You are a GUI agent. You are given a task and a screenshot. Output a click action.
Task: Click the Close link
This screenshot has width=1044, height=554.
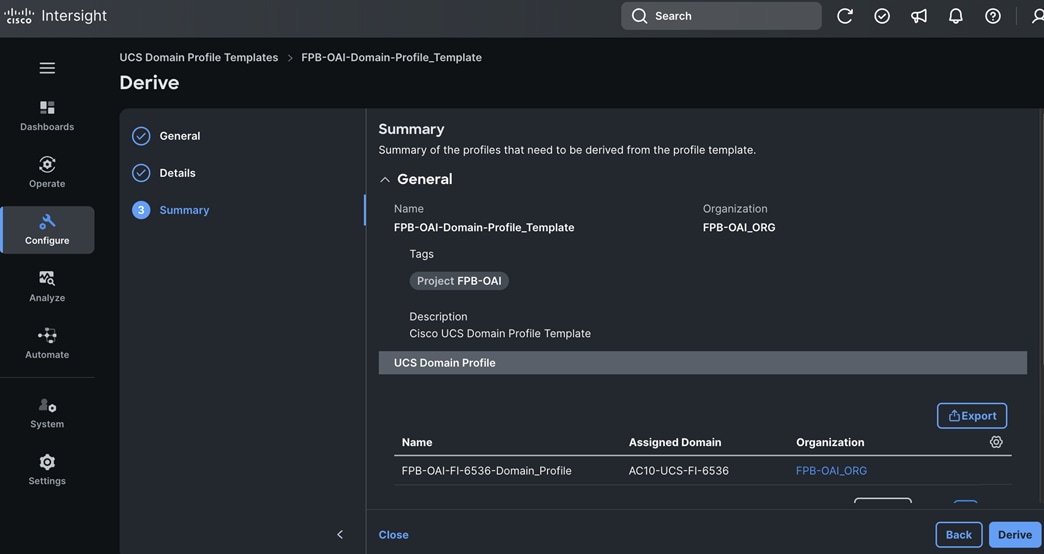393,535
